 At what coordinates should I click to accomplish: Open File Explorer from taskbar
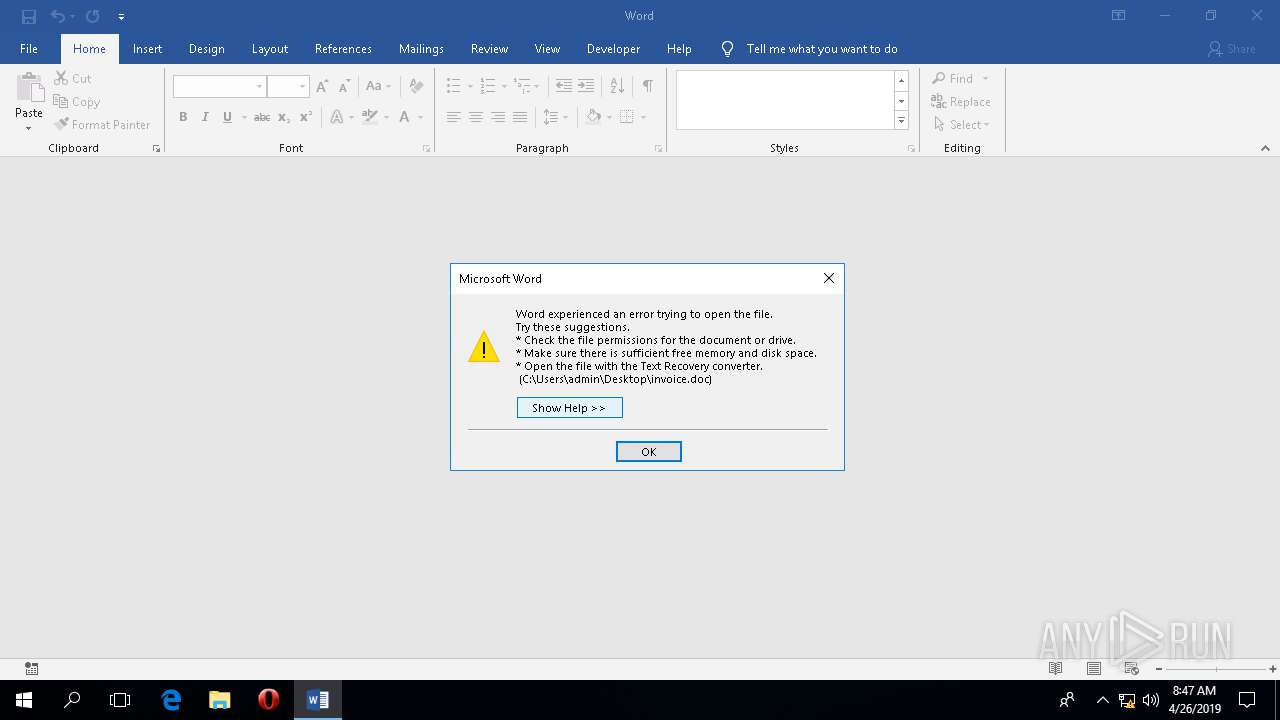click(220, 700)
